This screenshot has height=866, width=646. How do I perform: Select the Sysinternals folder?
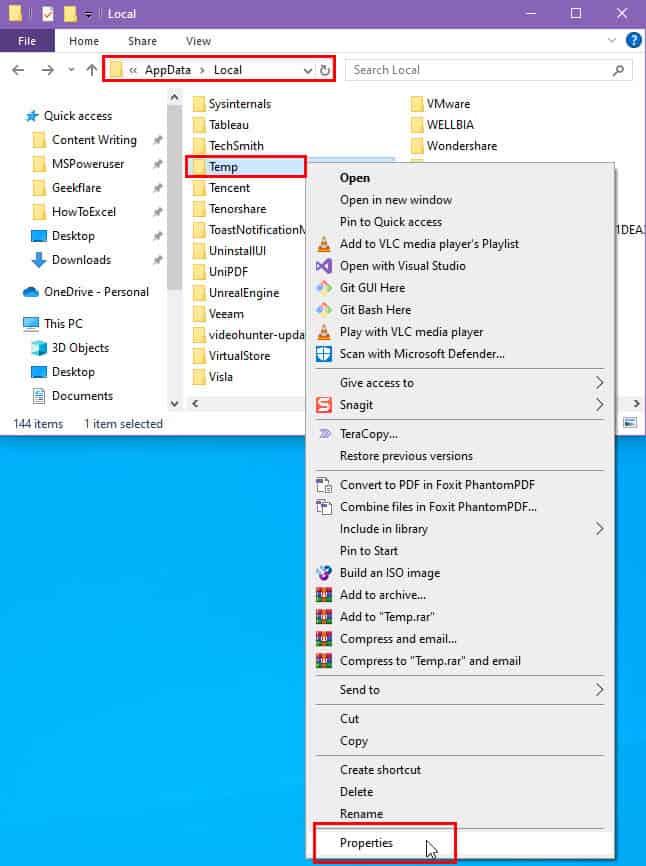coord(240,104)
